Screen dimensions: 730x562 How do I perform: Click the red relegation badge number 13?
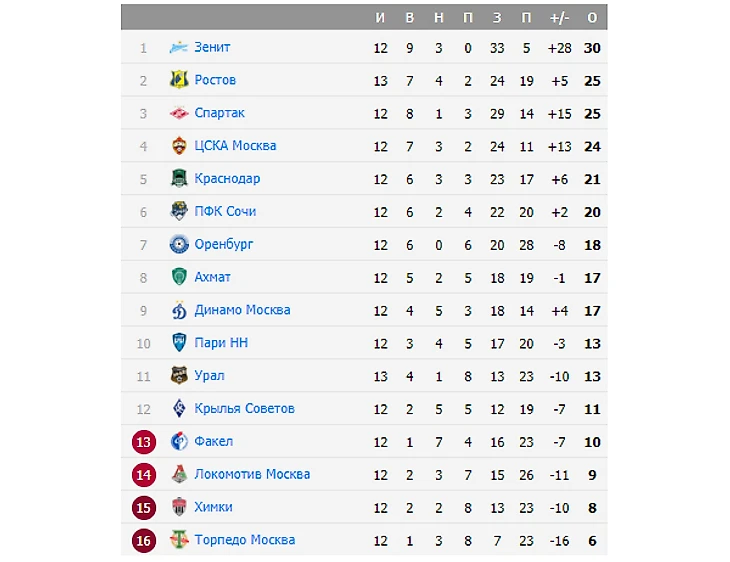point(144,441)
